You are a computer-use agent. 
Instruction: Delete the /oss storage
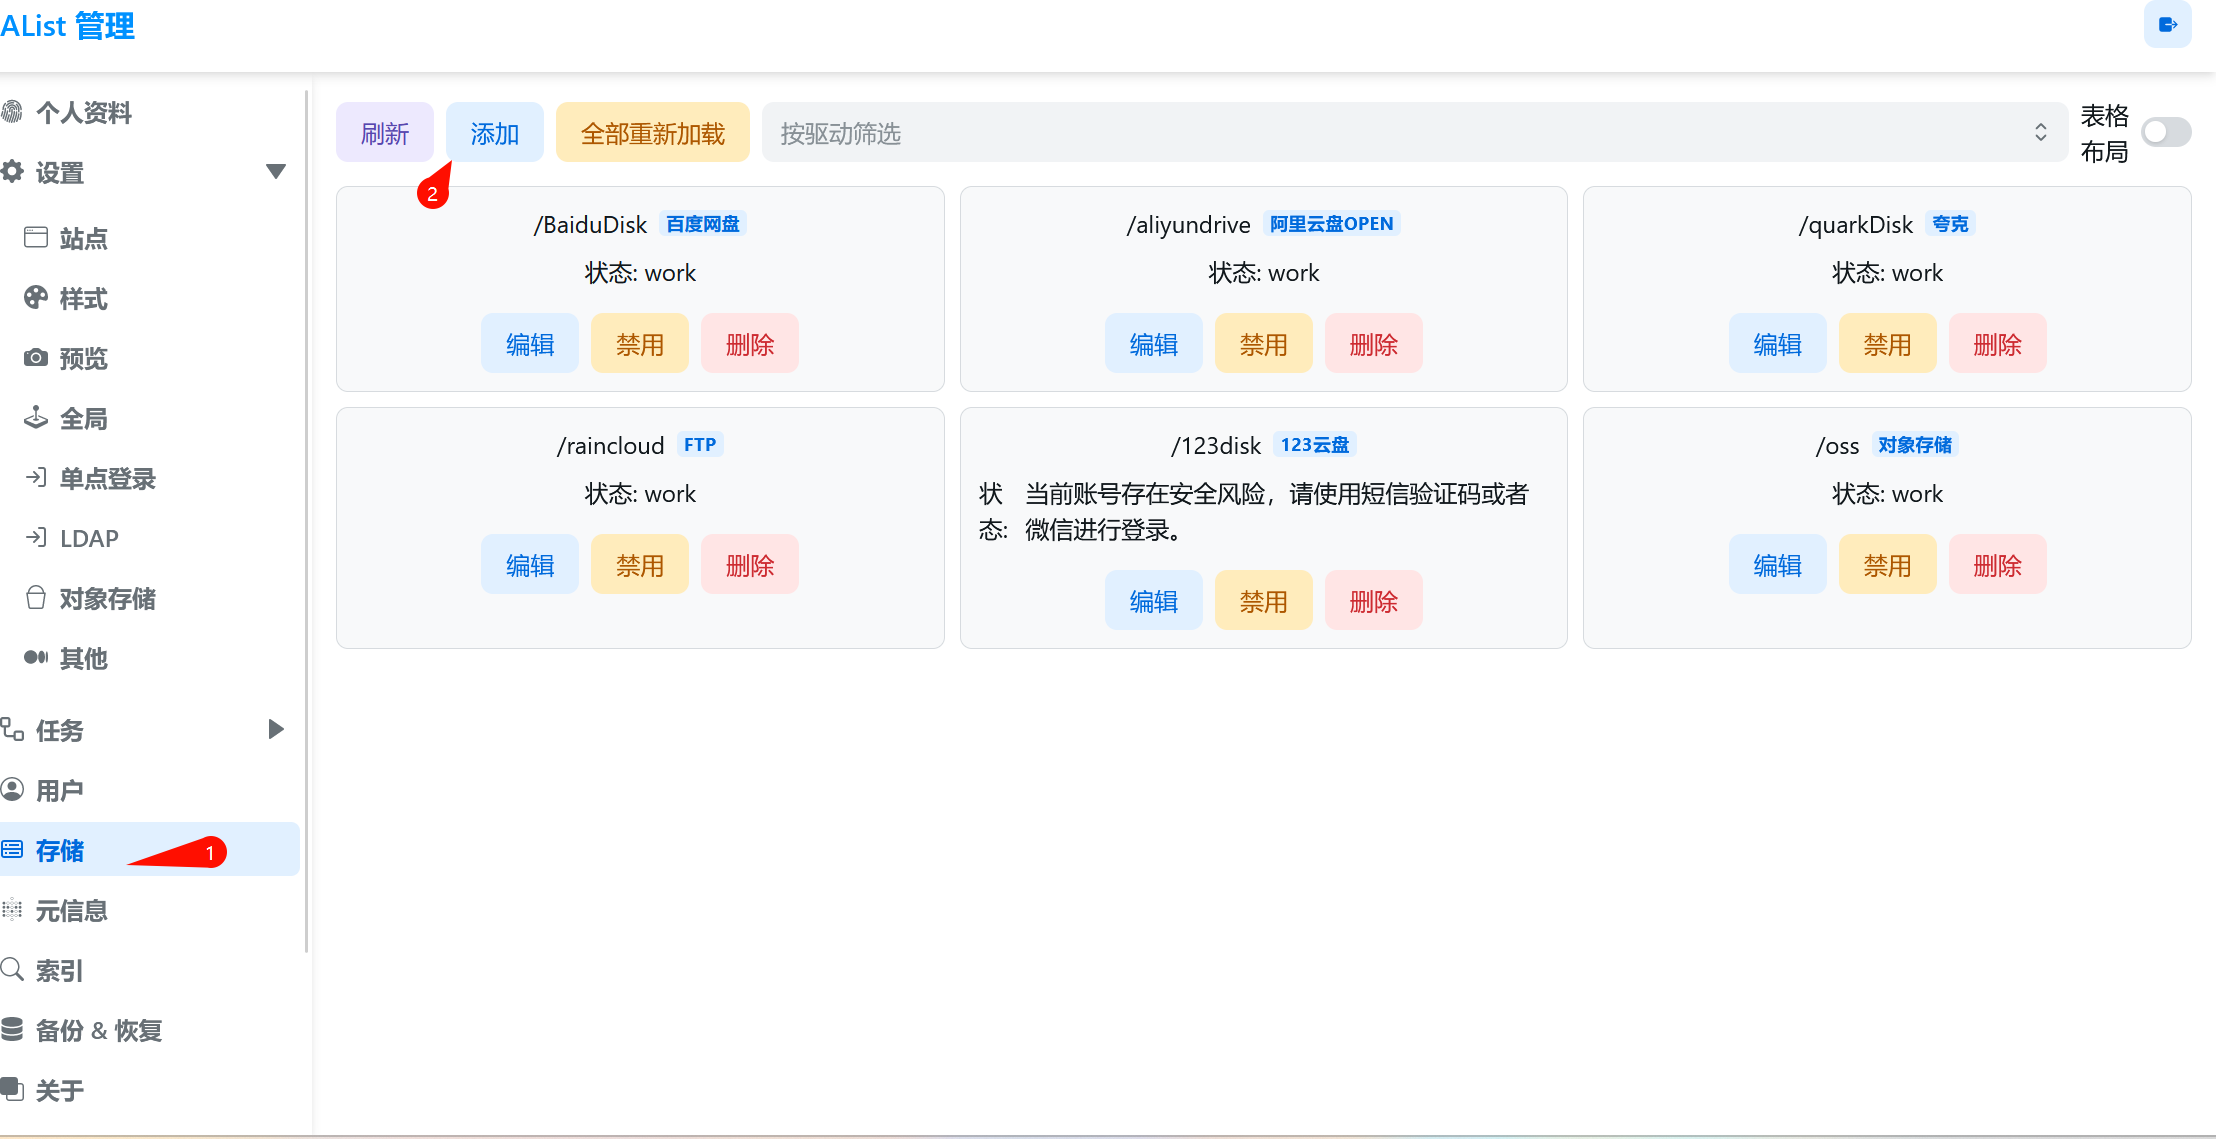[x=1998, y=565]
